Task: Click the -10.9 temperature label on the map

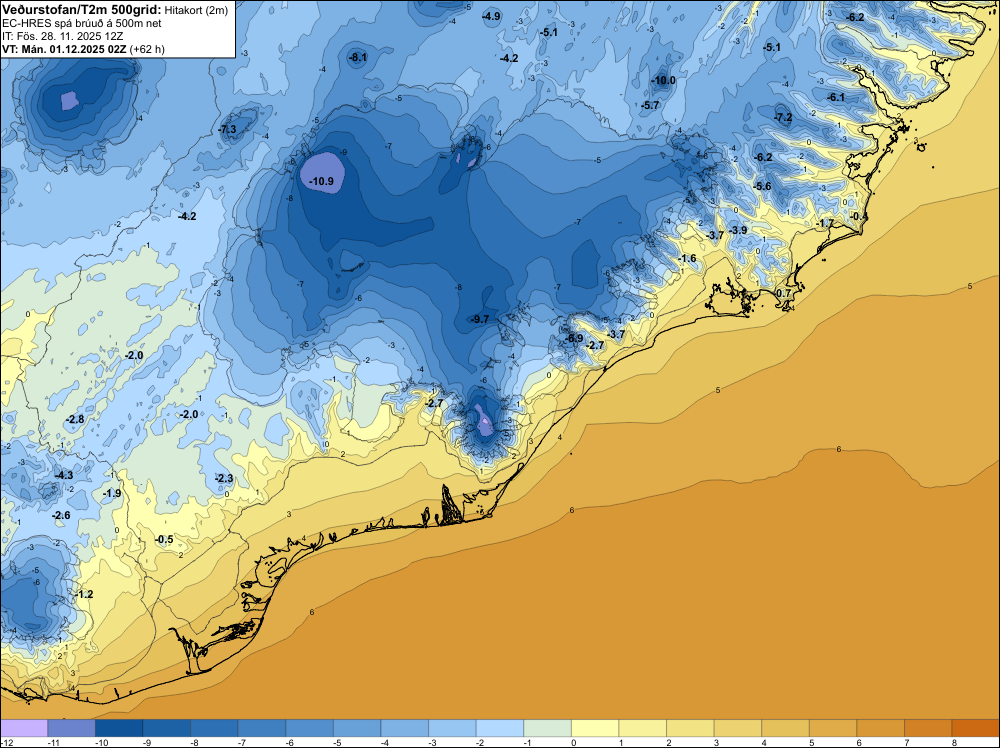Action: point(321,181)
